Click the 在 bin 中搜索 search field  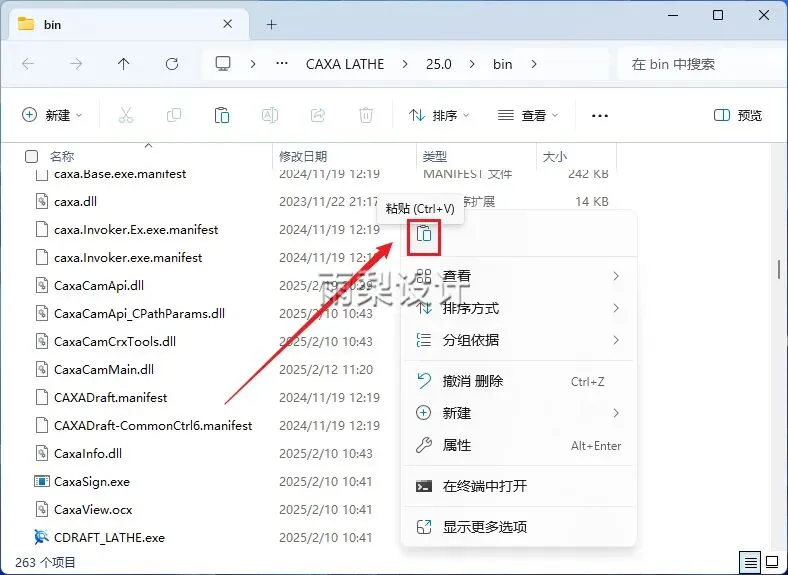click(x=701, y=64)
